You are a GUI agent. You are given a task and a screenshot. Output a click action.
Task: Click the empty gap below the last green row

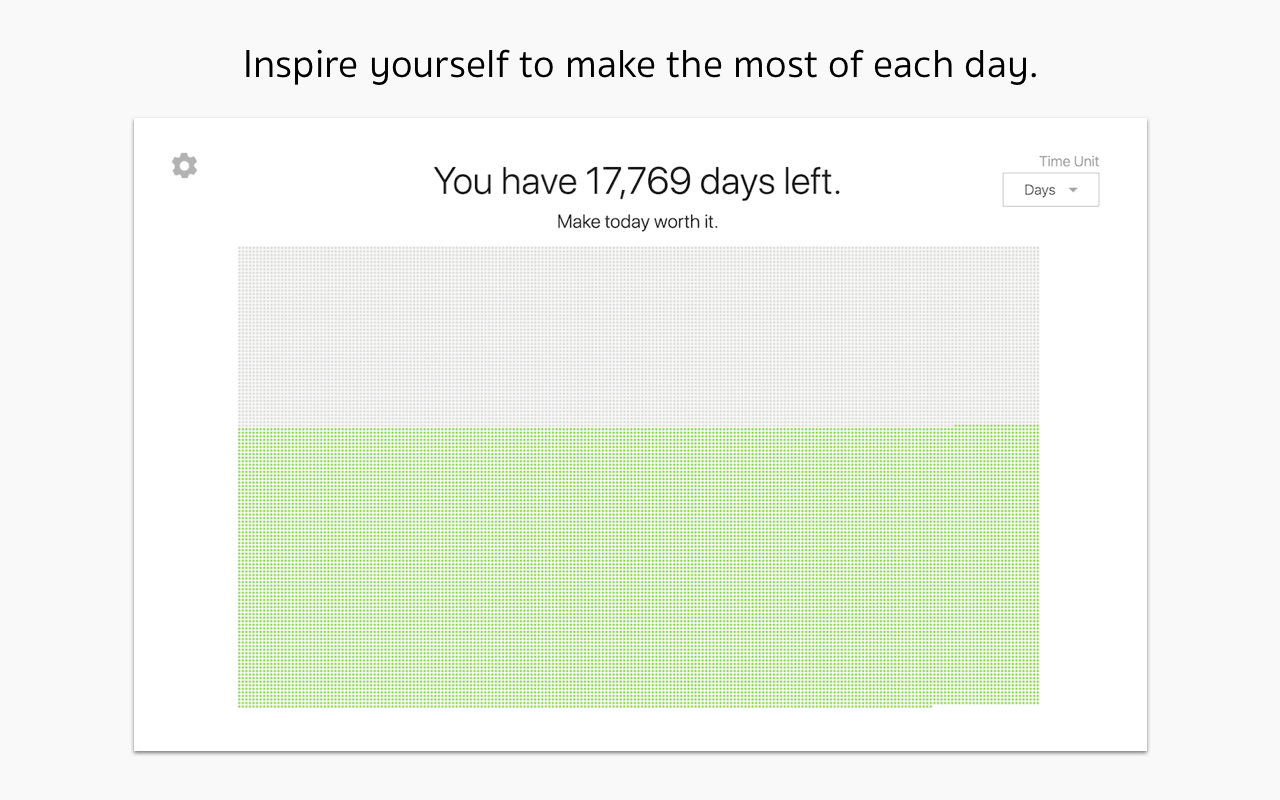(986, 706)
